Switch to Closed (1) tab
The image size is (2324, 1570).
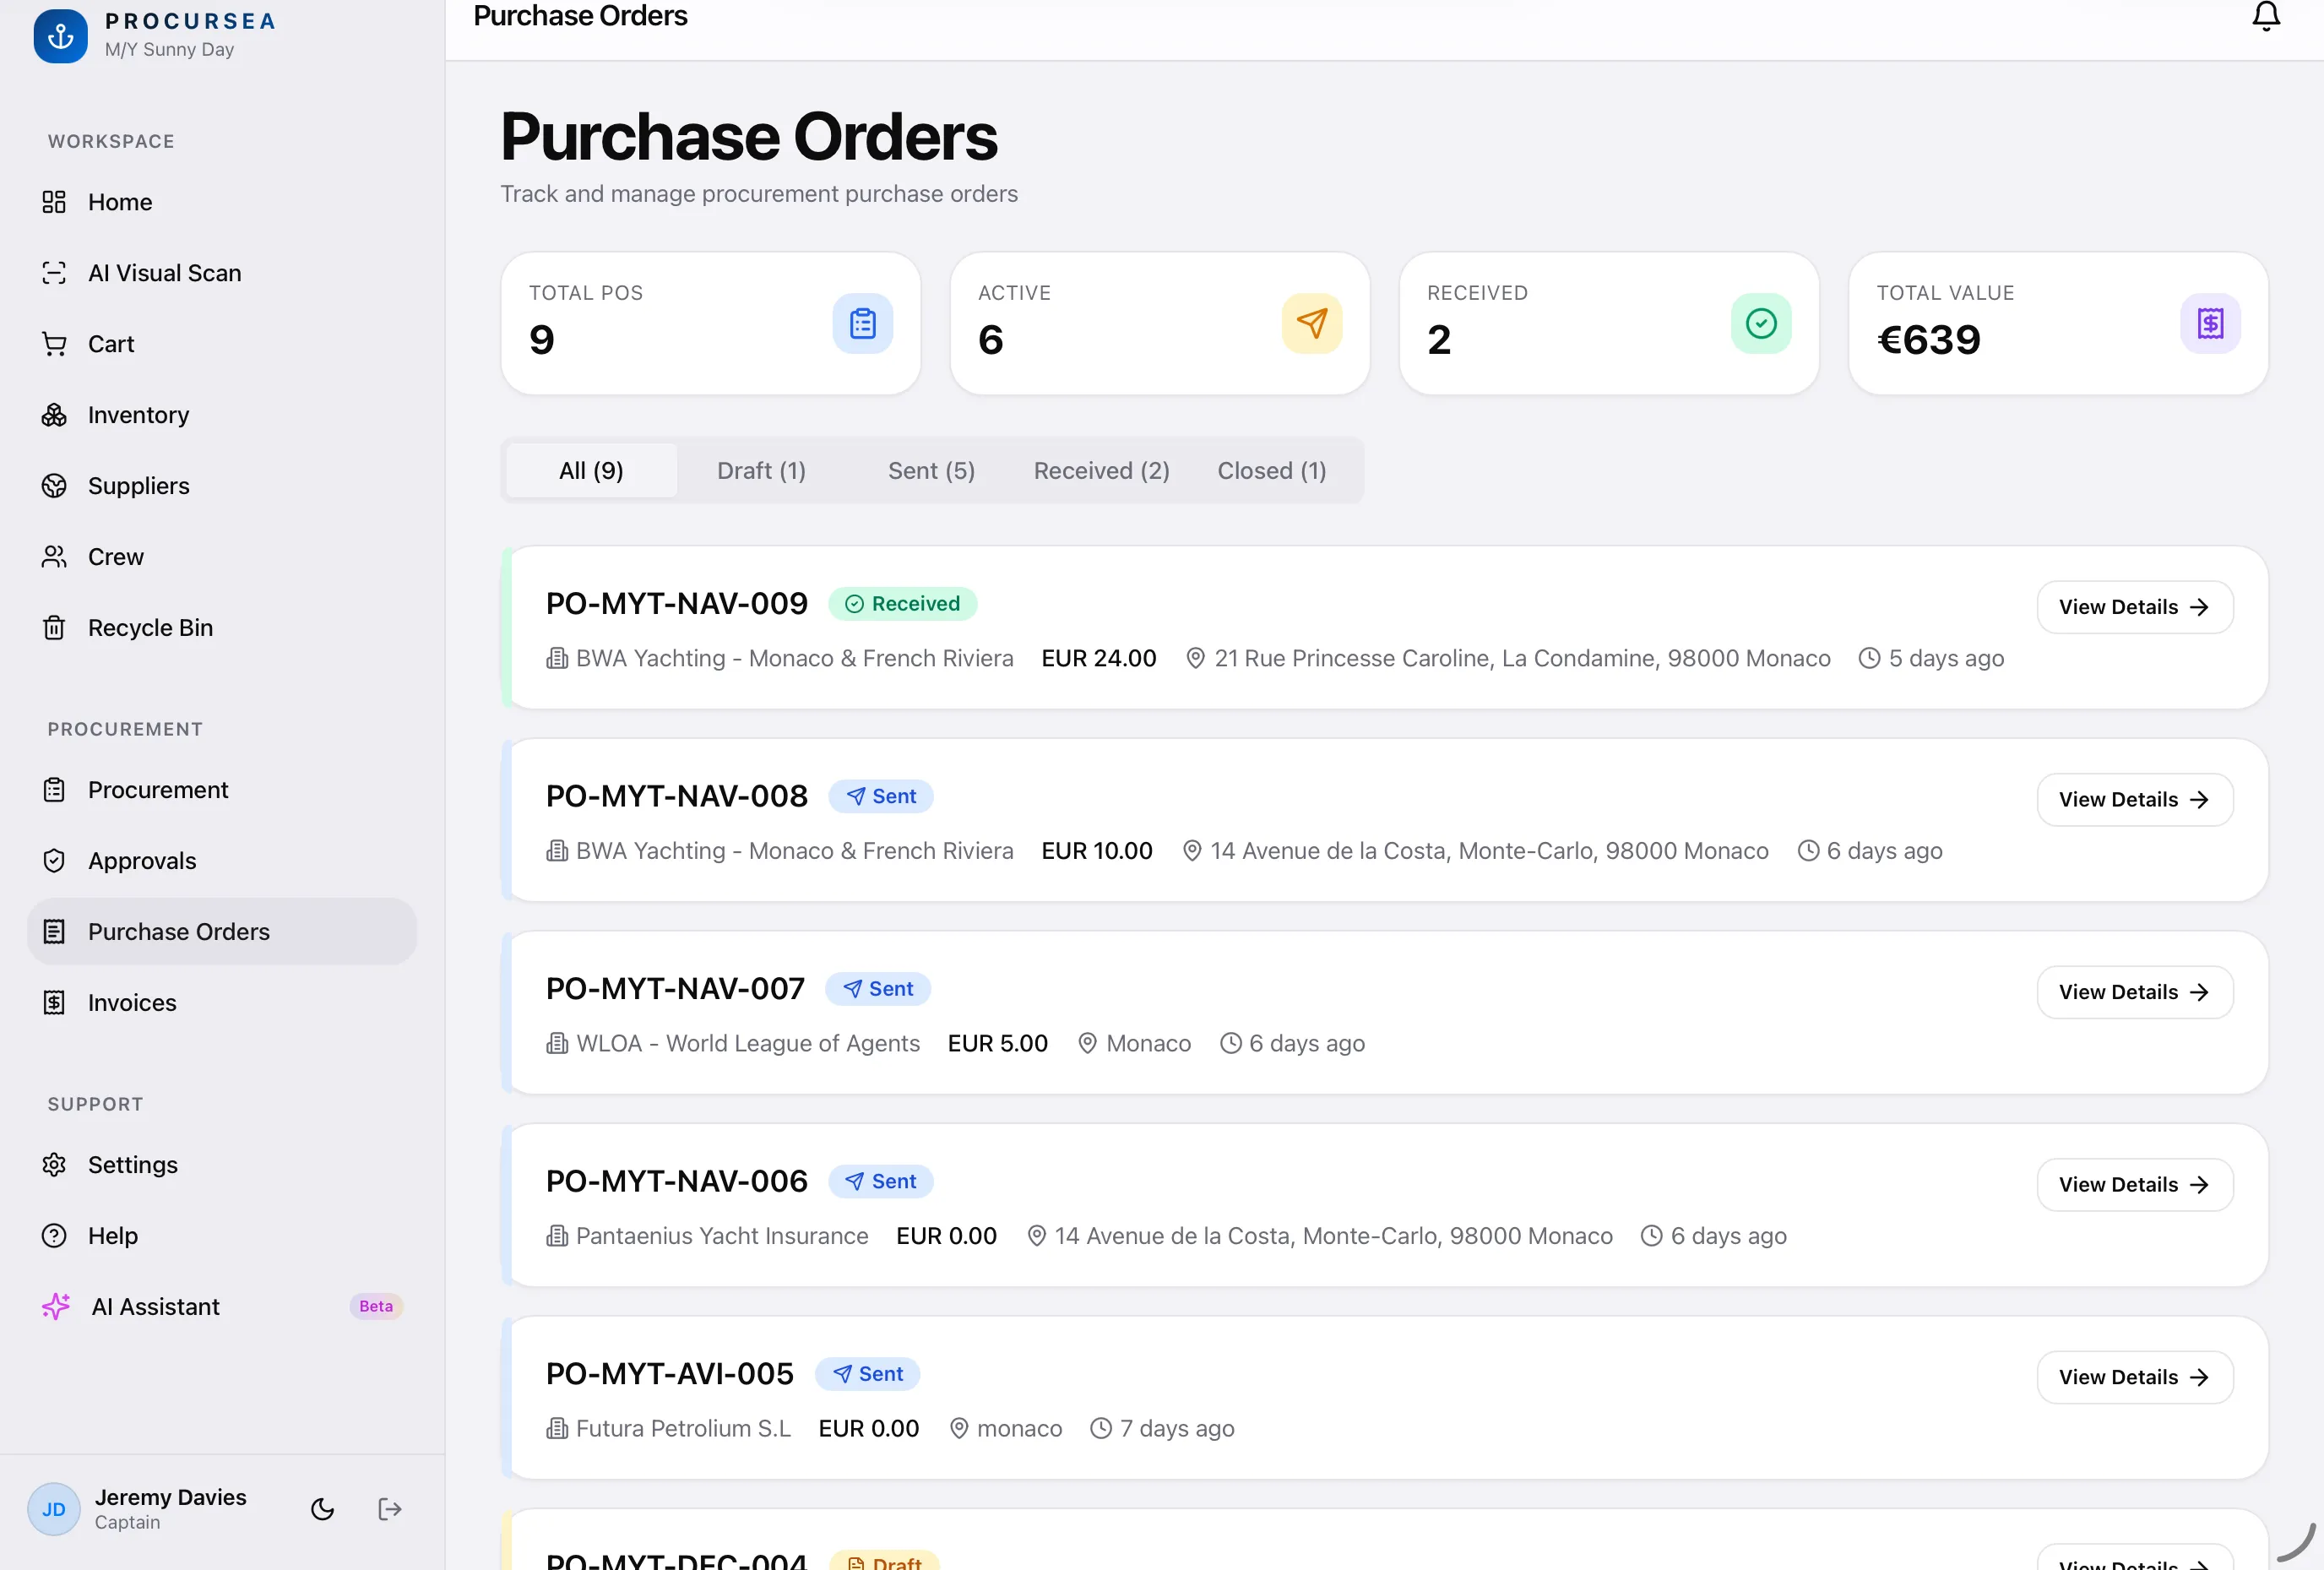click(x=1271, y=470)
